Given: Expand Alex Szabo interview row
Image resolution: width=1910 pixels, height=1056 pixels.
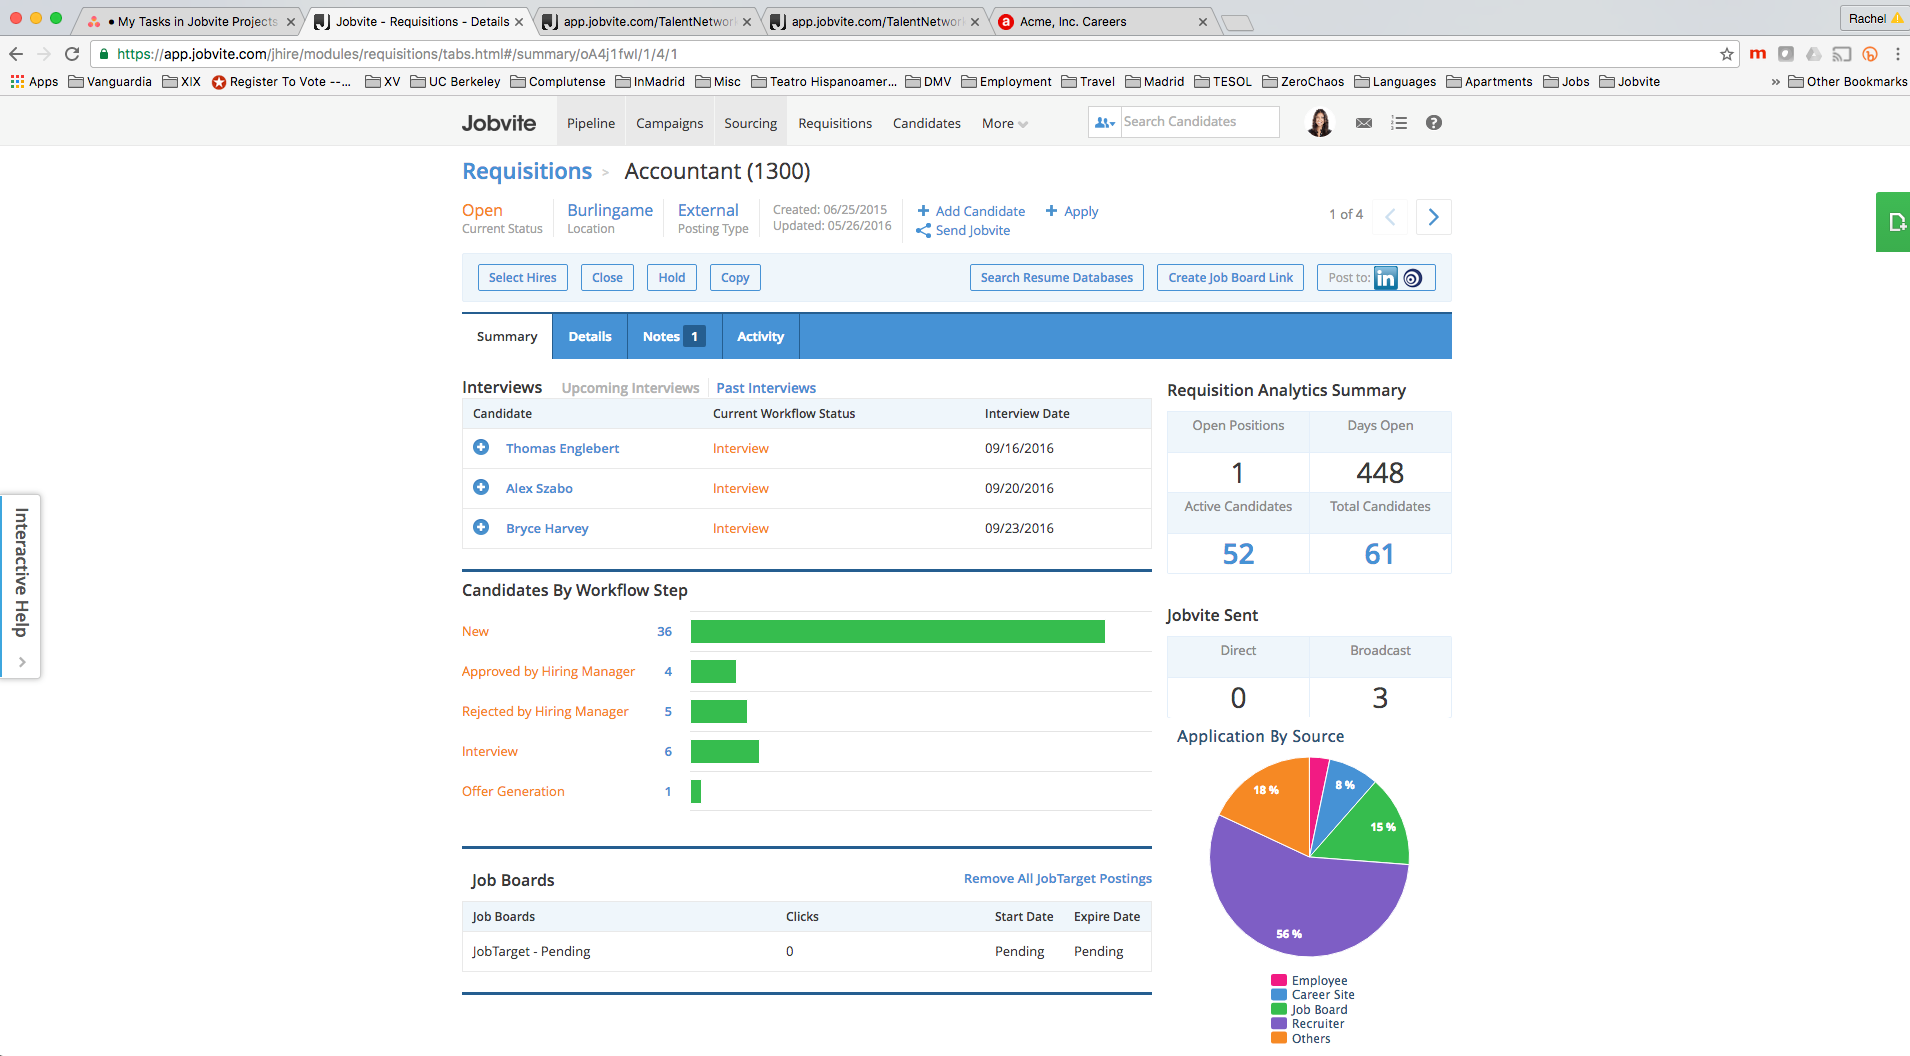Looking at the screenshot, I should 481,488.
